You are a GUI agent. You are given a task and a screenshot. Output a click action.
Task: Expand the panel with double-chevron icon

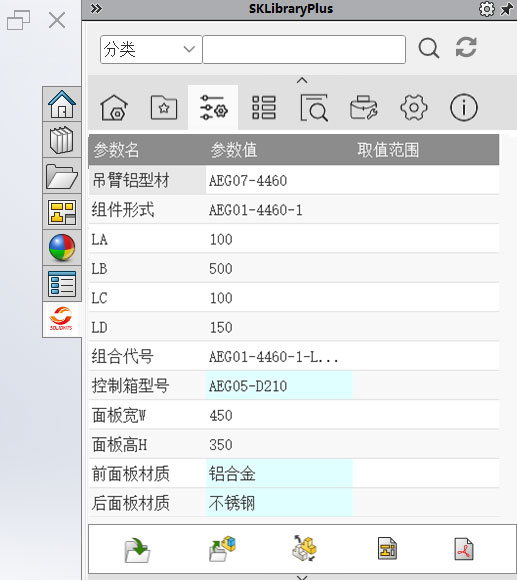96,9
